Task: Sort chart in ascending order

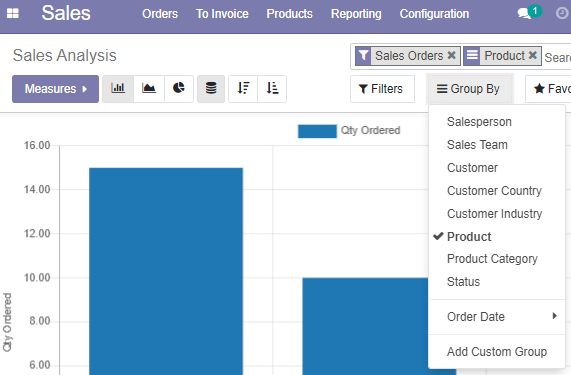Action: click(x=272, y=88)
